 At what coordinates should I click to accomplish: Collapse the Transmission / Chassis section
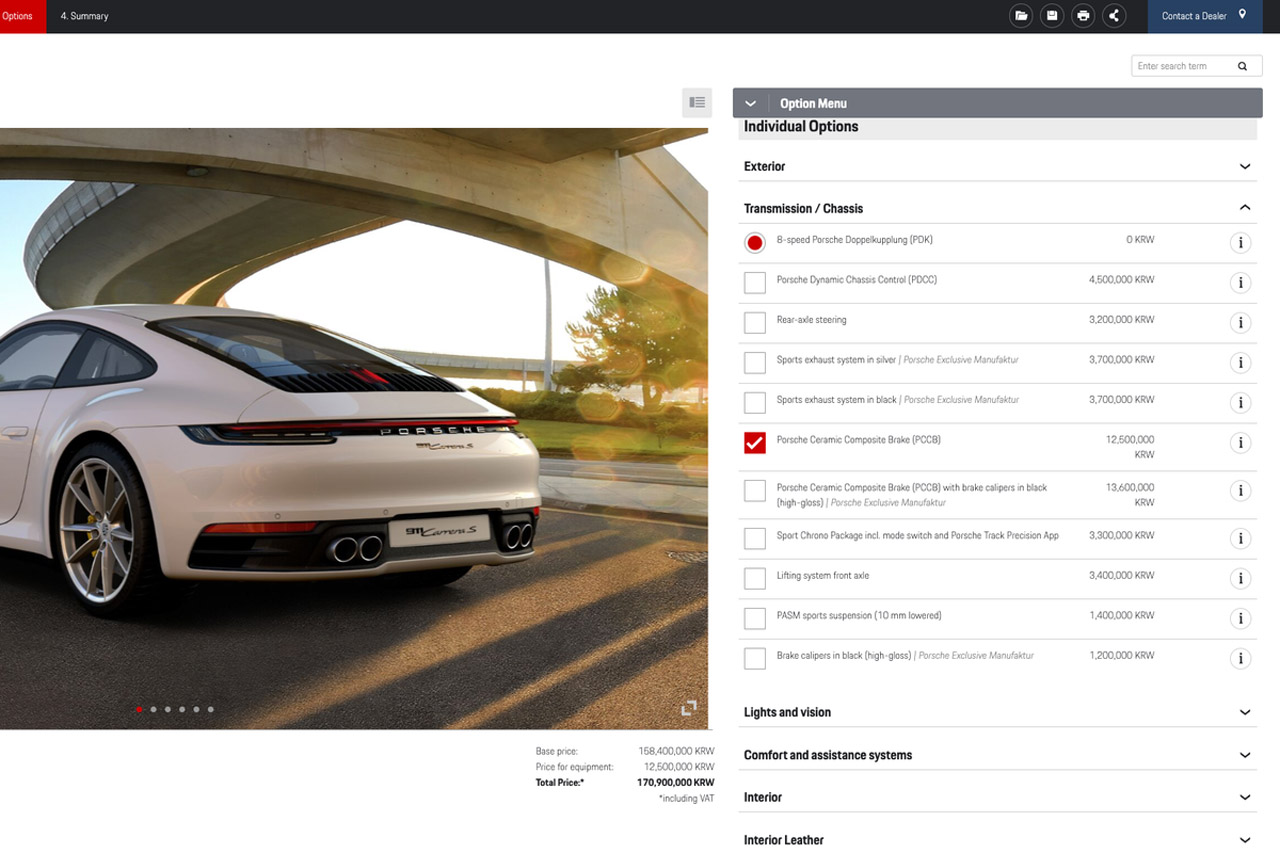(997, 208)
